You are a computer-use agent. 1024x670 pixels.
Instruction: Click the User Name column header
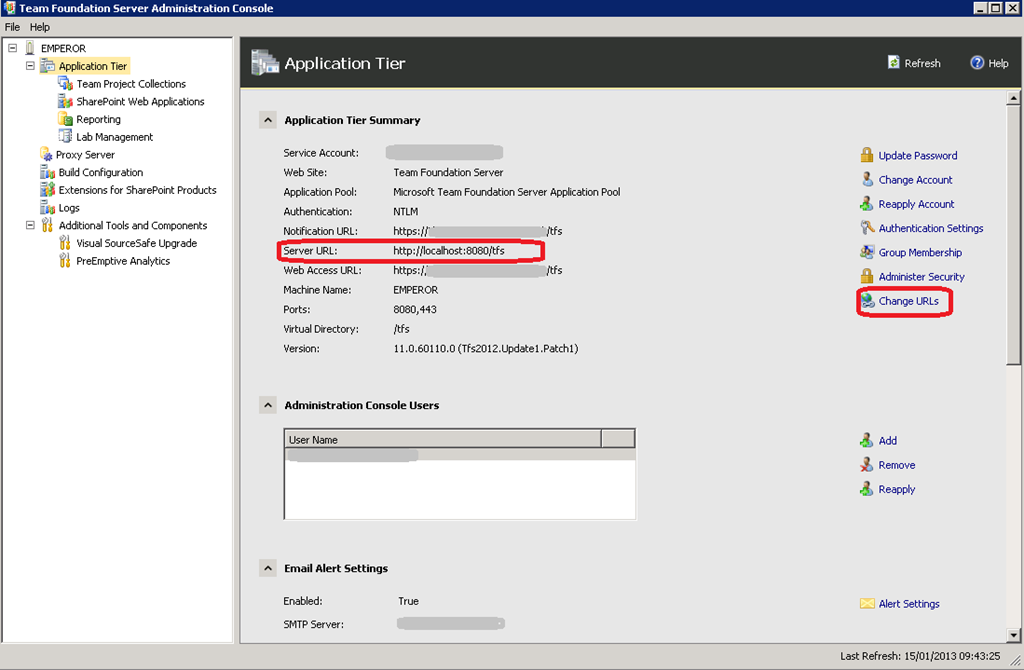(443, 439)
